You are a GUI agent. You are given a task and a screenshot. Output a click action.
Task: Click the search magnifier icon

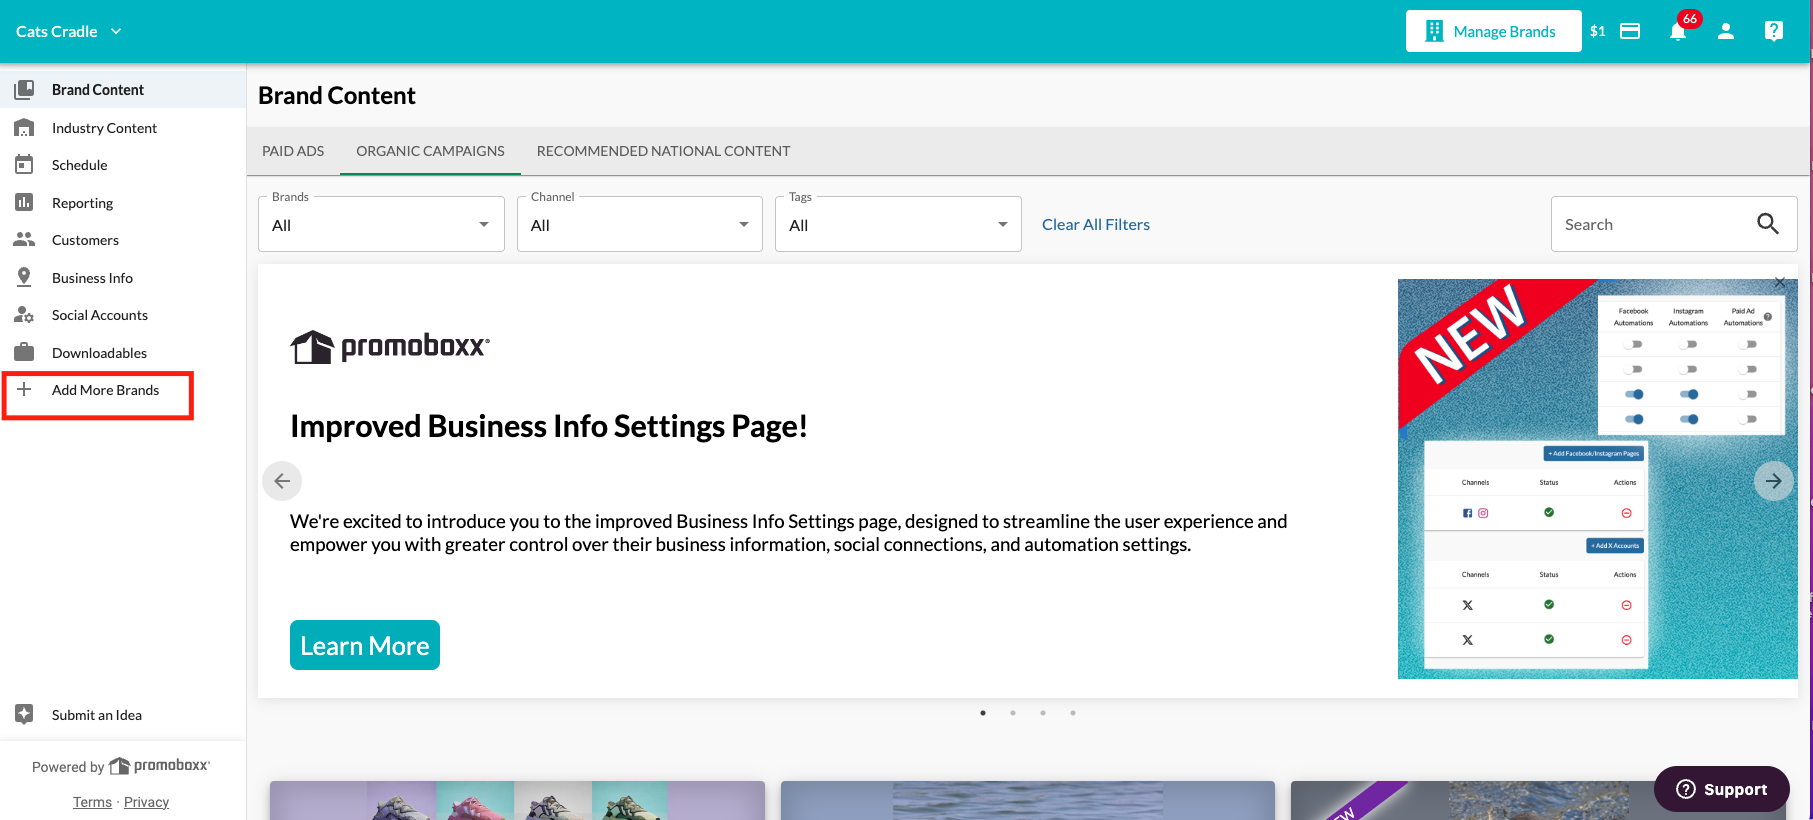tap(1768, 224)
